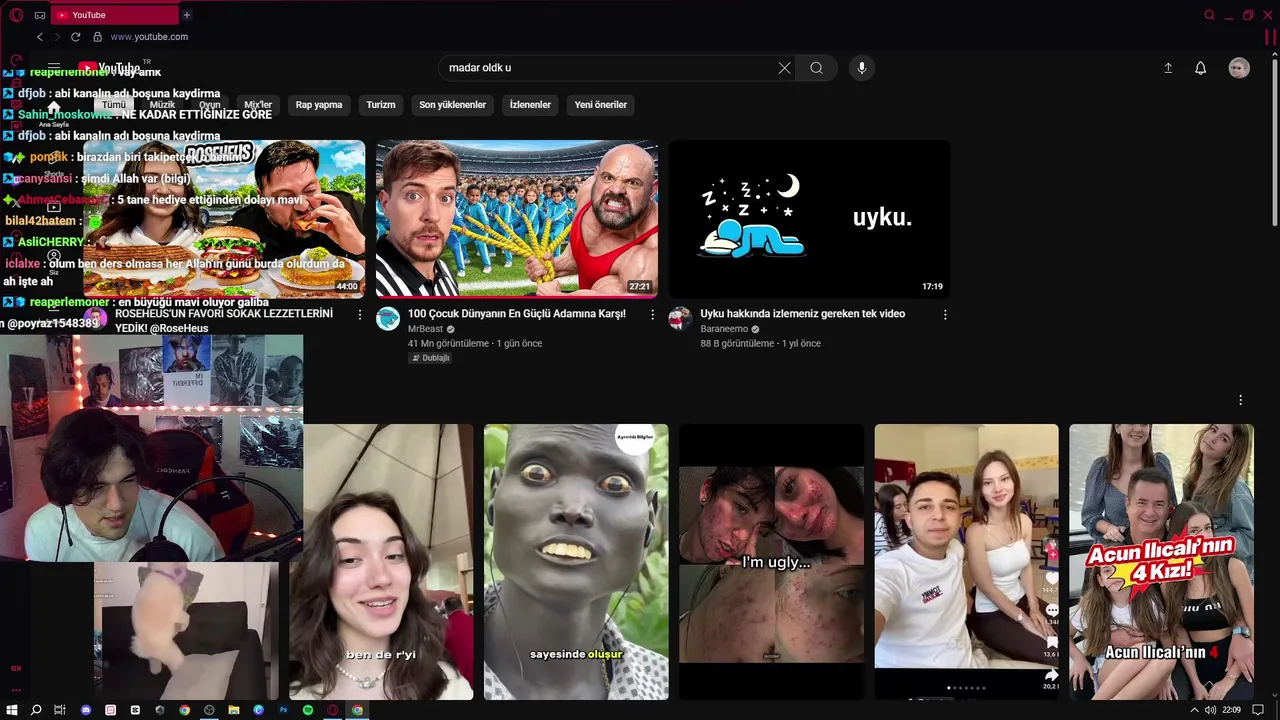Screen dimensions: 1280x720
Task: Open YouTube notifications bell
Action: [x=1201, y=68]
